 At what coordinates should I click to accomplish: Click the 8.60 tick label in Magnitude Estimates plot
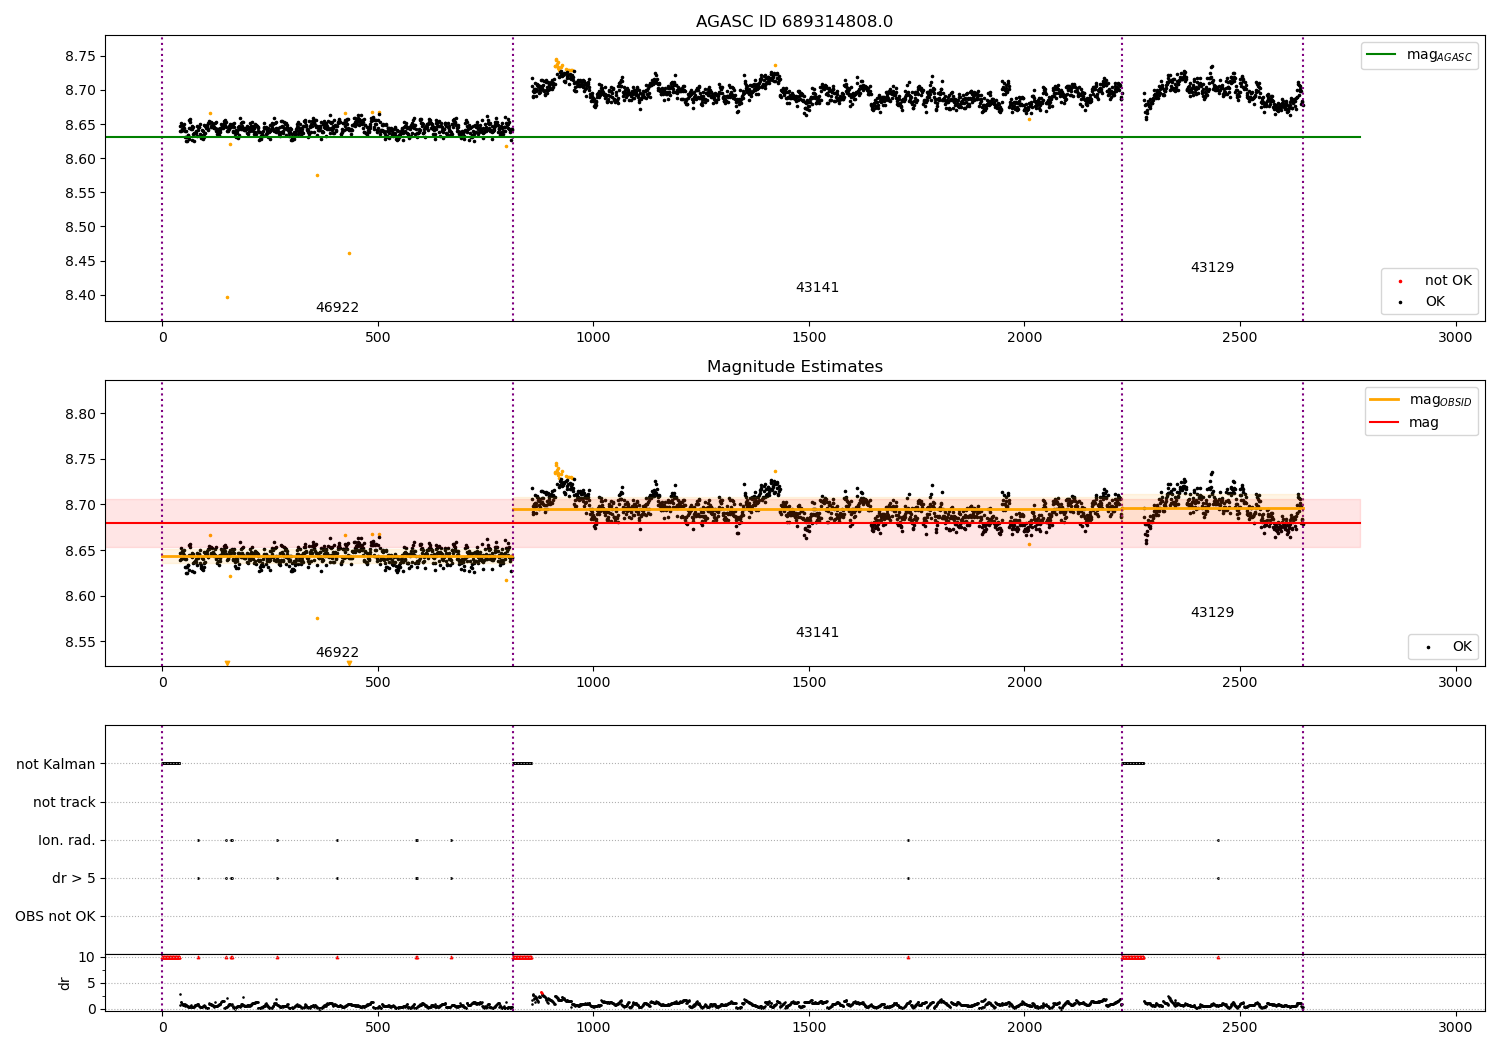pyautogui.click(x=80, y=597)
